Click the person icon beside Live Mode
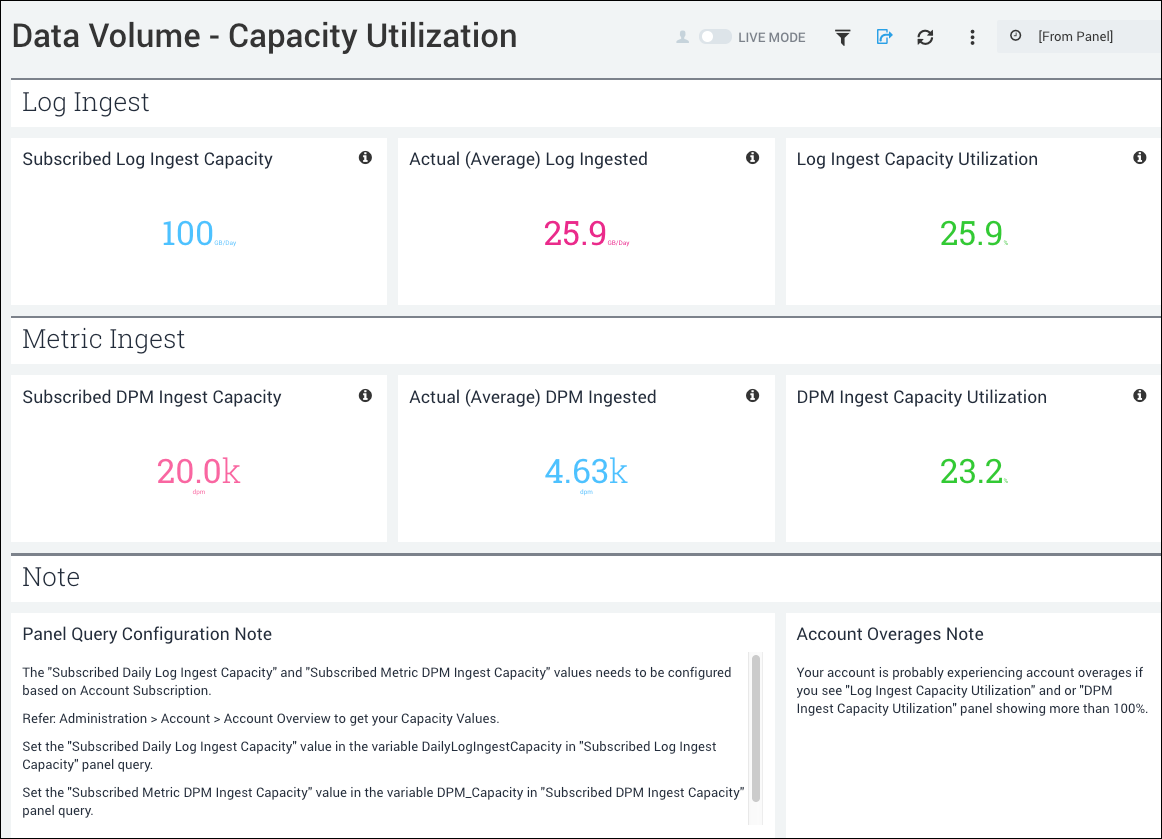1162x839 pixels. (x=682, y=36)
